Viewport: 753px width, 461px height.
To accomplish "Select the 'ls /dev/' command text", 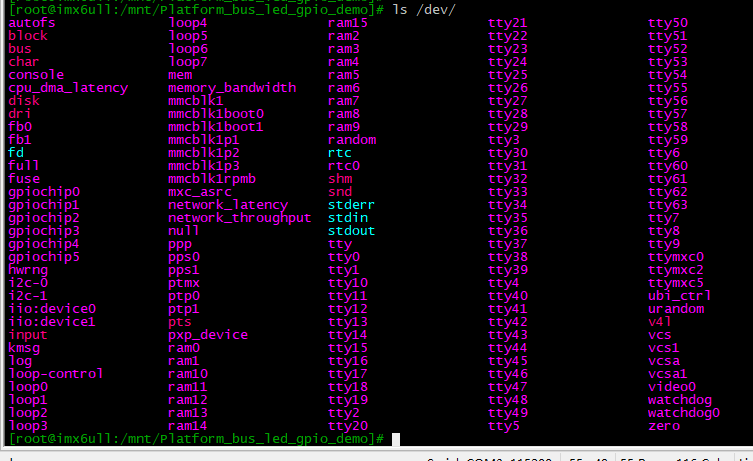I will [424, 10].
